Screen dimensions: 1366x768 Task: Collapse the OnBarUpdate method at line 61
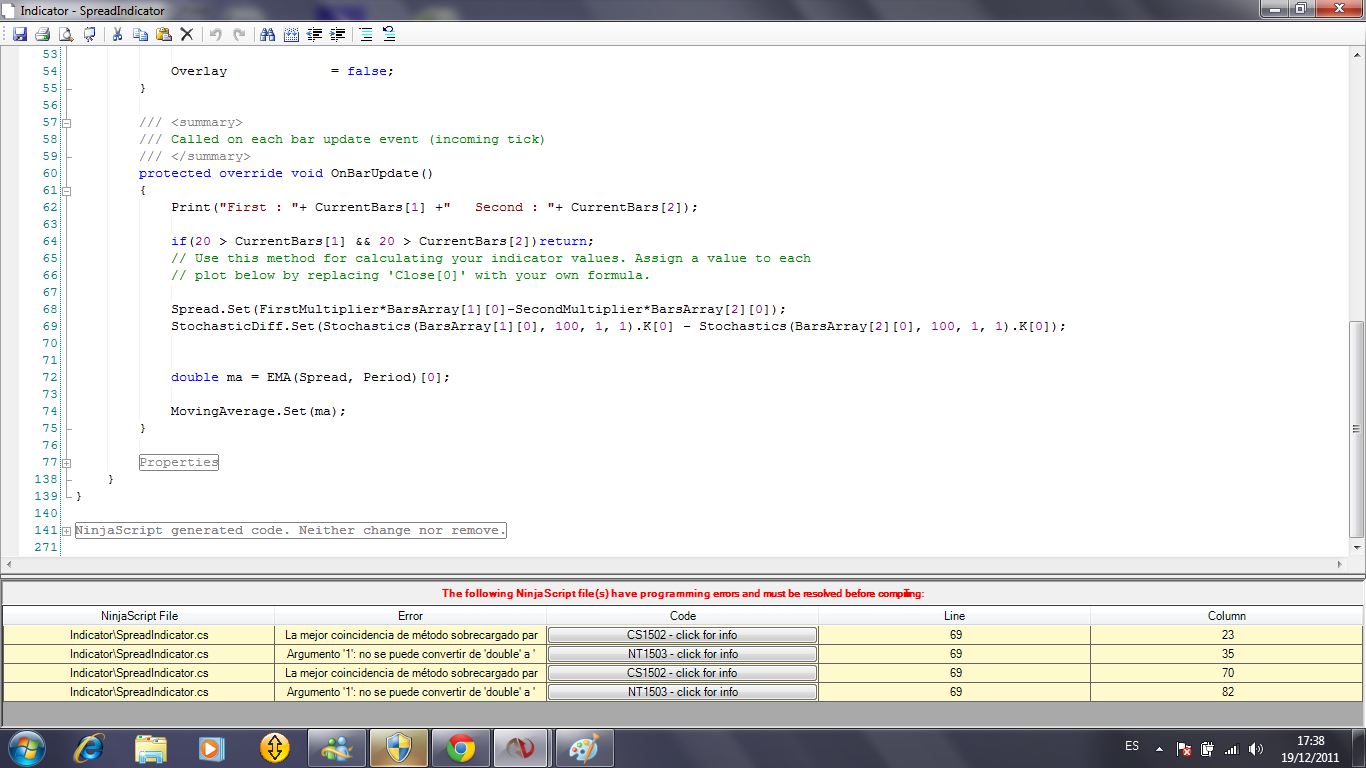67,191
